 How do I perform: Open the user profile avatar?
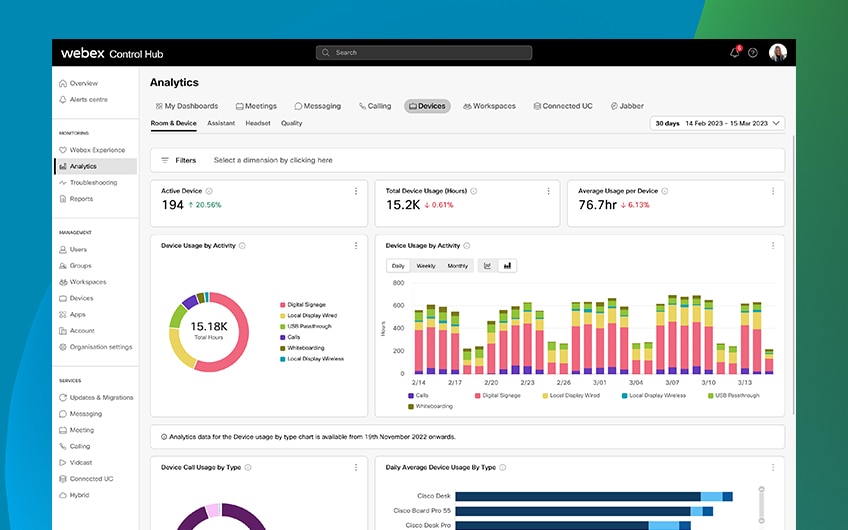pyautogui.click(x=778, y=52)
